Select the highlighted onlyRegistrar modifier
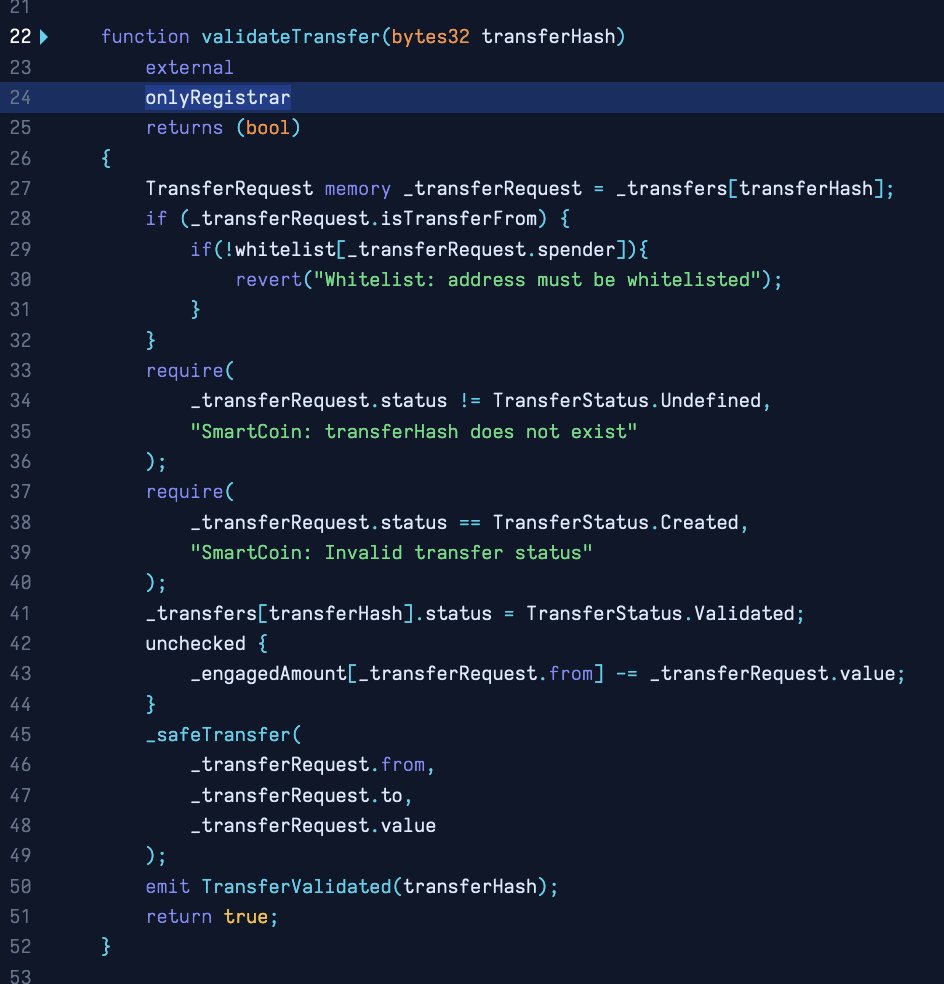 pos(217,97)
